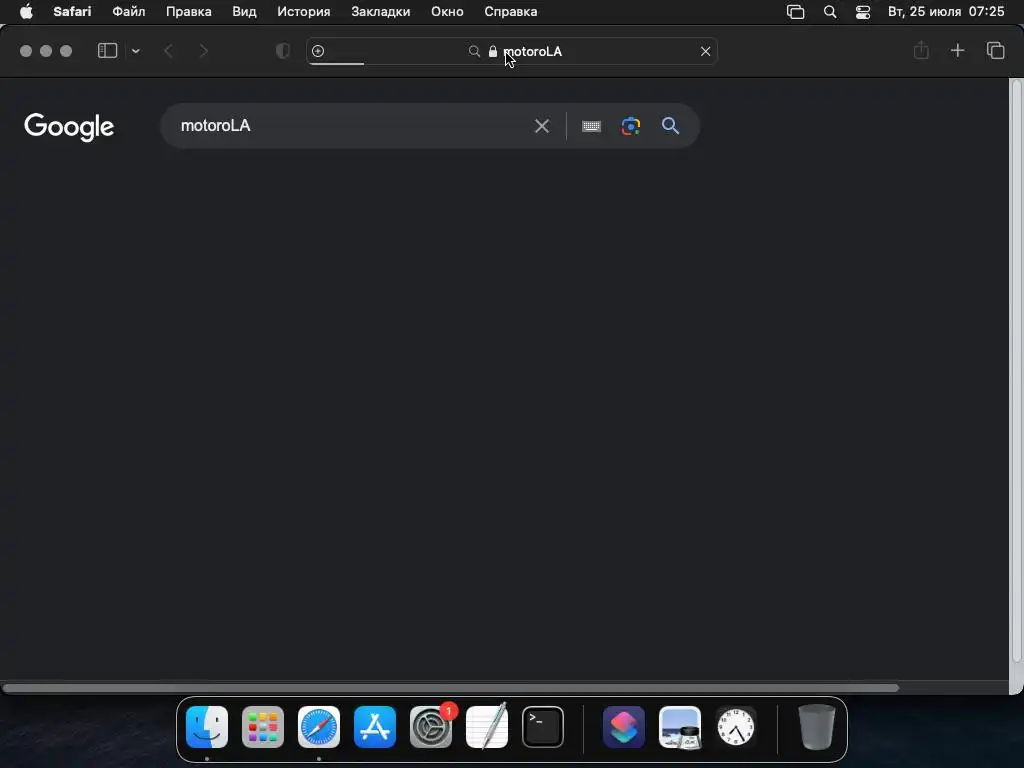Click the horizontal scrollbar at page bottom
The image size is (1024, 768).
click(451, 688)
